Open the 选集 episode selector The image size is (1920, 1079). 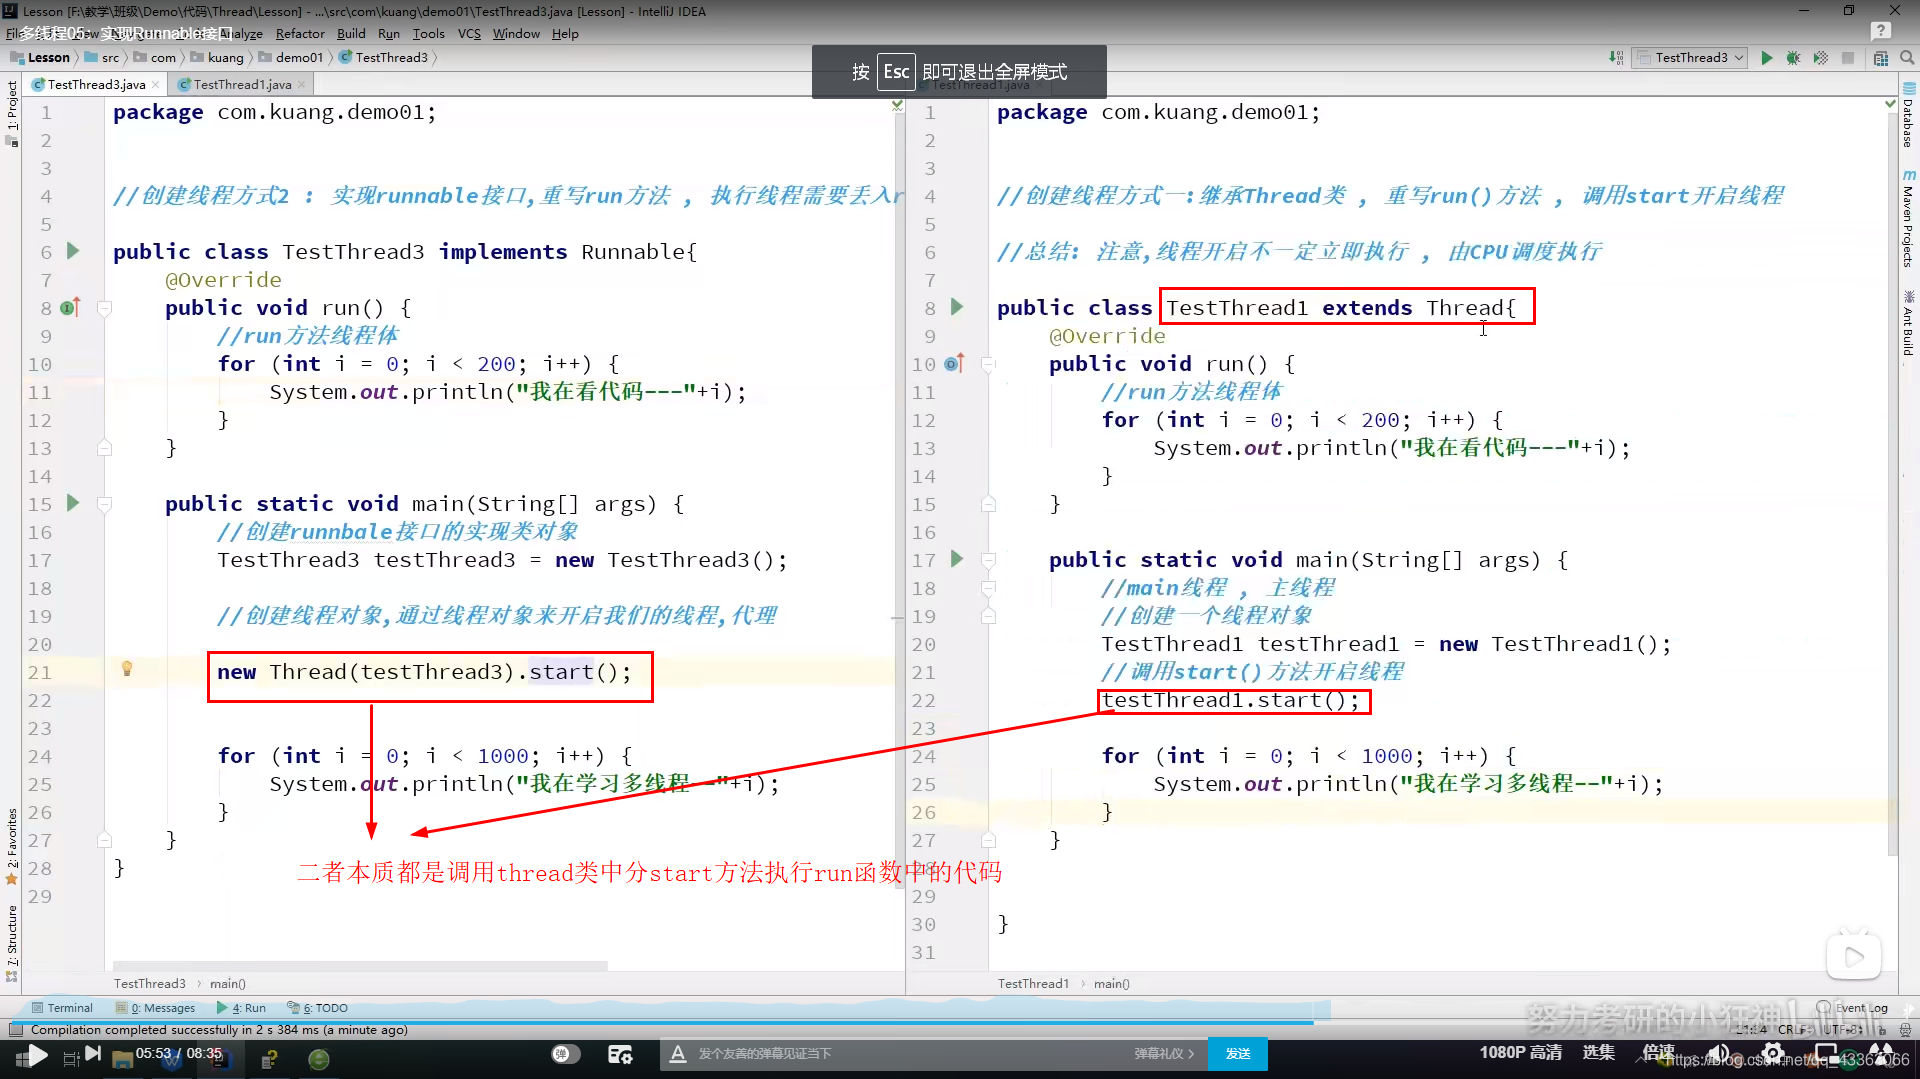tap(1598, 1052)
